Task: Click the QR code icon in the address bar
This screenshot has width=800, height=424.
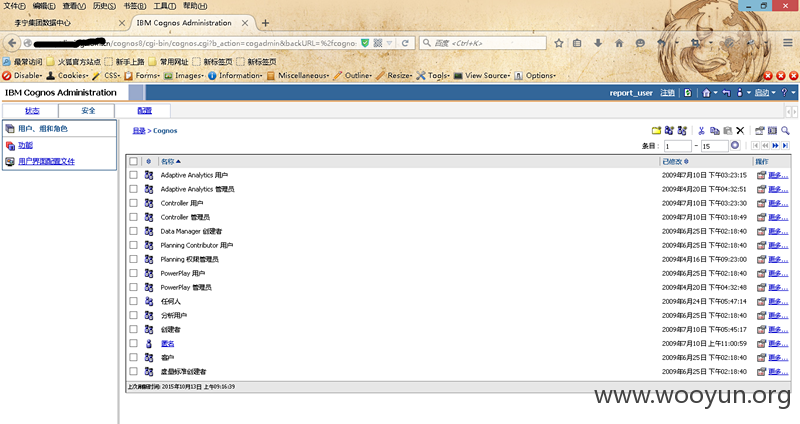Action: click(x=378, y=43)
